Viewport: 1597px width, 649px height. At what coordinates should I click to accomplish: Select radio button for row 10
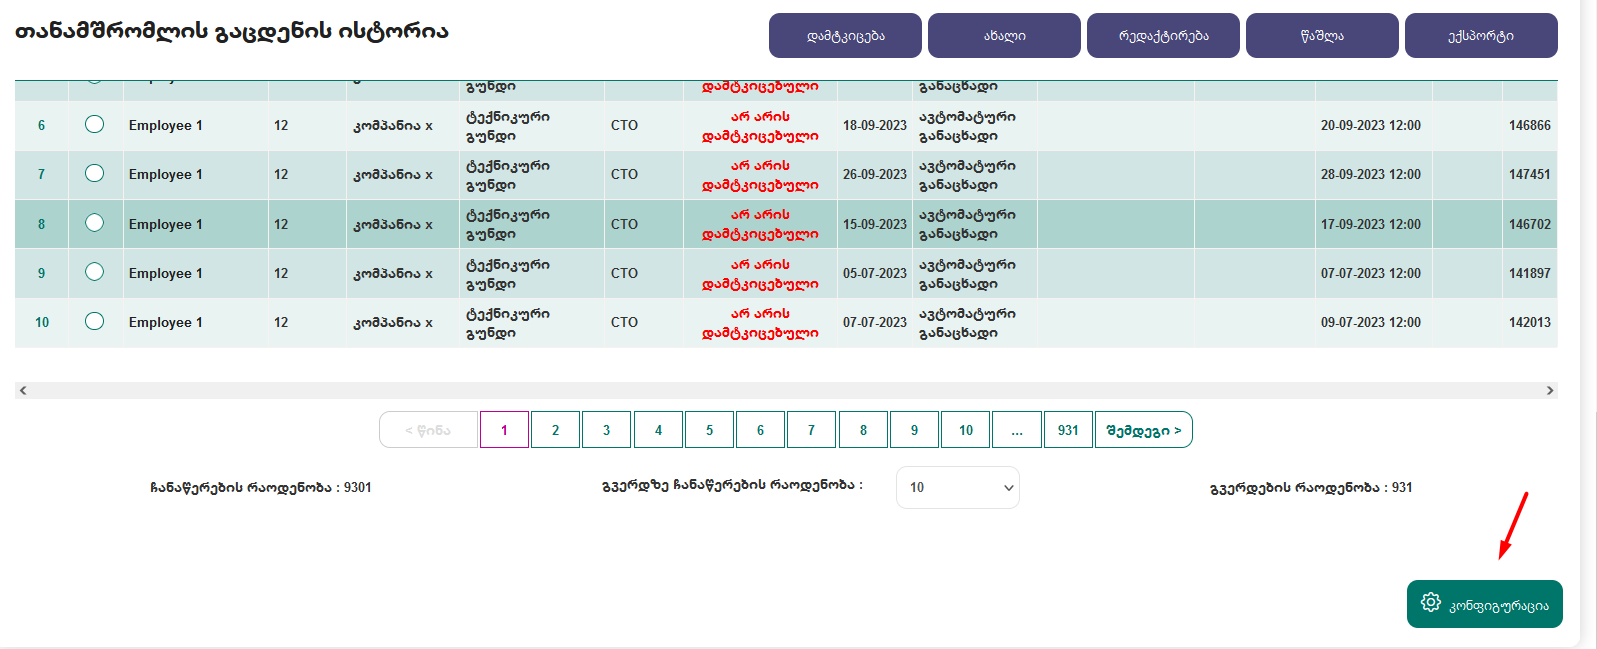(x=94, y=321)
